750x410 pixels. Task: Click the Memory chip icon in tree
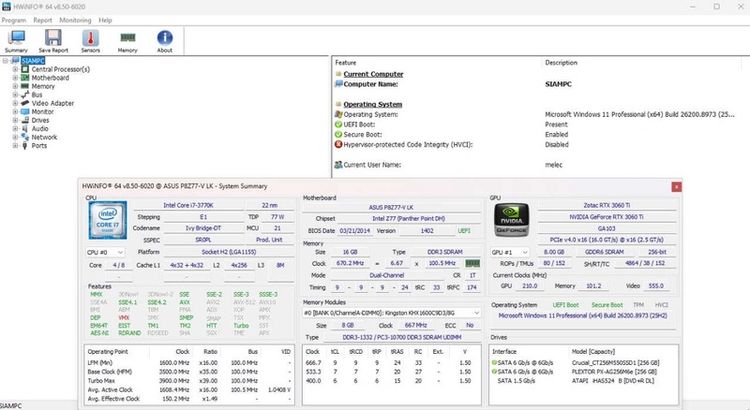click(x=25, y=86)
